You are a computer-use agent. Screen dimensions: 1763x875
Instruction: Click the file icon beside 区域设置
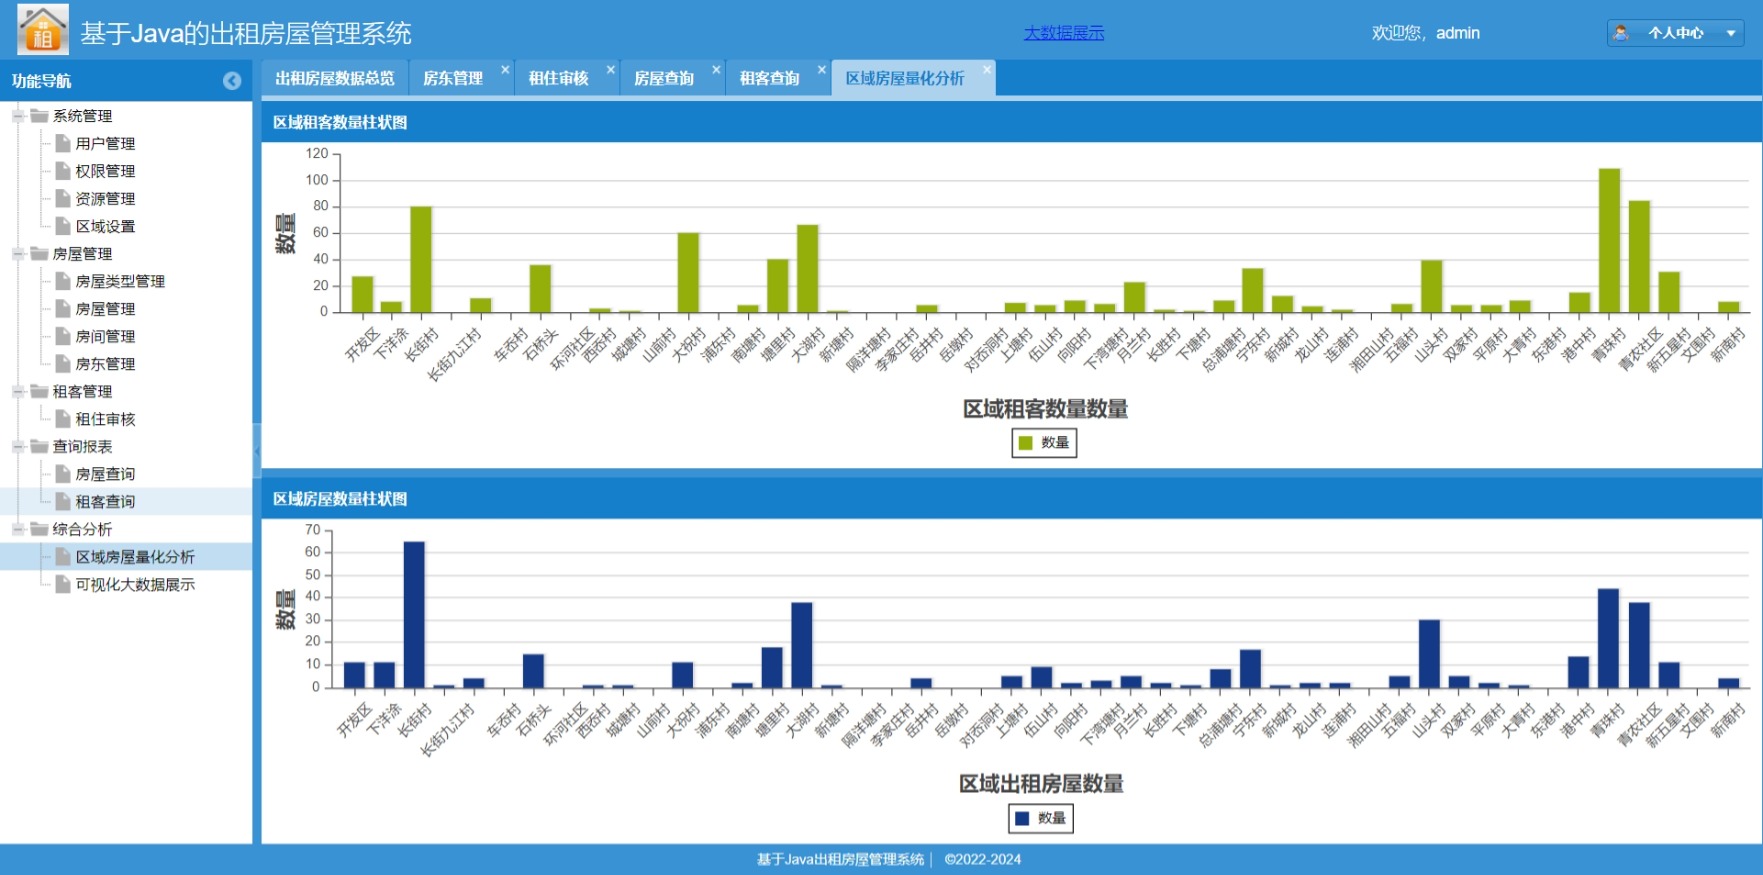pyautogui.click(x=63, y=226)
